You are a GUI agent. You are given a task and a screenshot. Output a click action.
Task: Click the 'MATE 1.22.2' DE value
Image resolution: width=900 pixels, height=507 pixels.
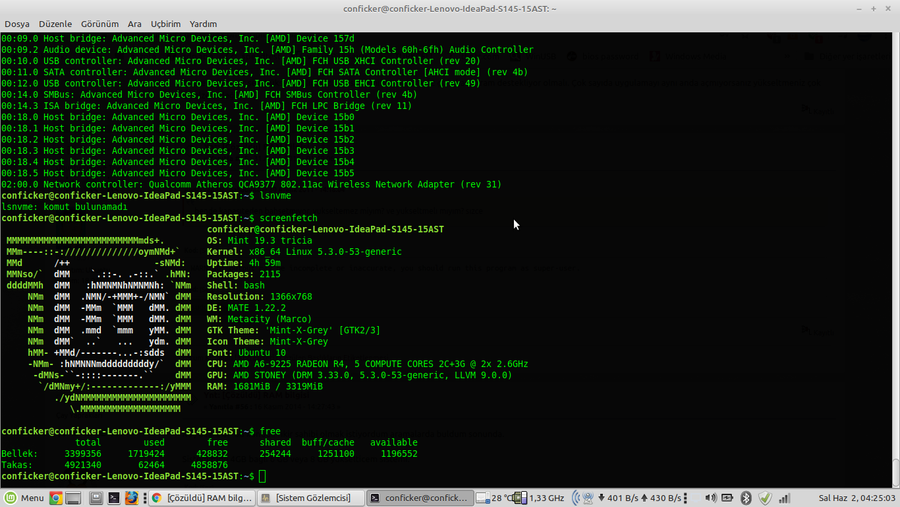click(257, 308)
